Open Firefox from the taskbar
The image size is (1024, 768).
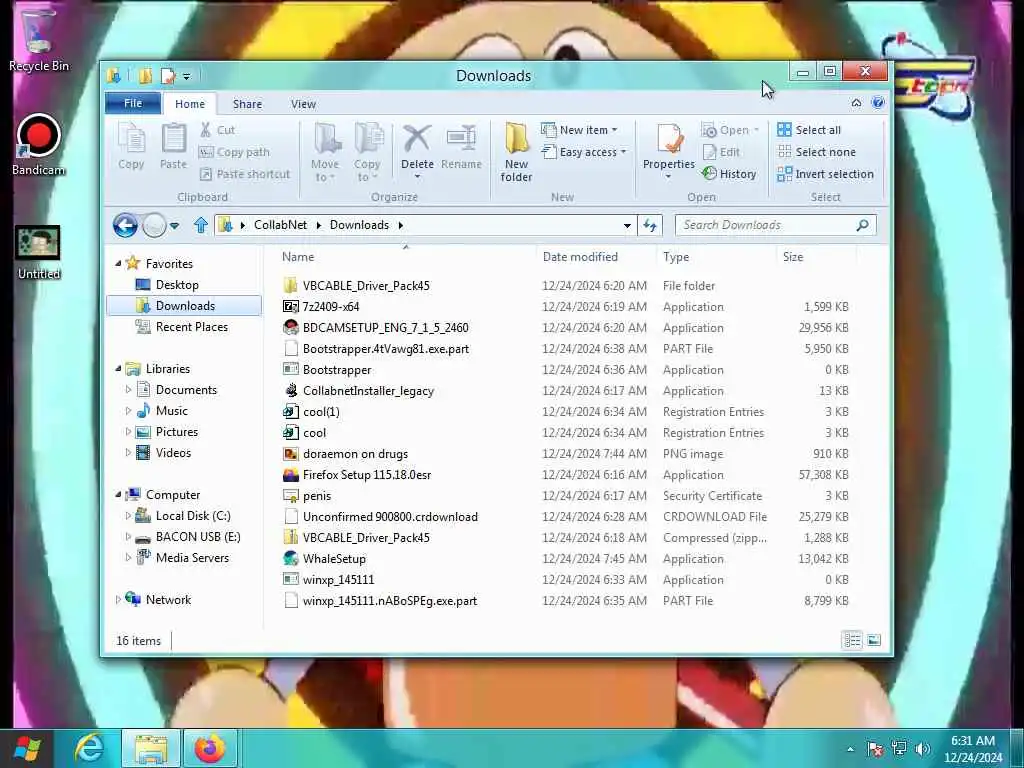[209, 748]
